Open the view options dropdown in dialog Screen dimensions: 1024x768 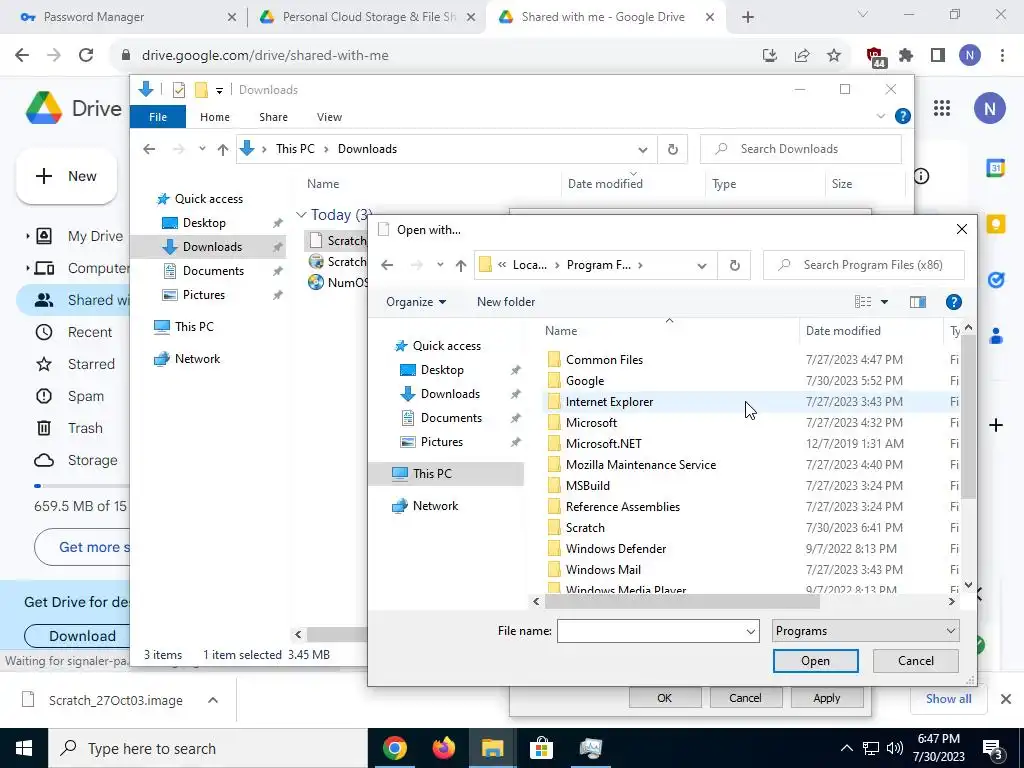884,302
